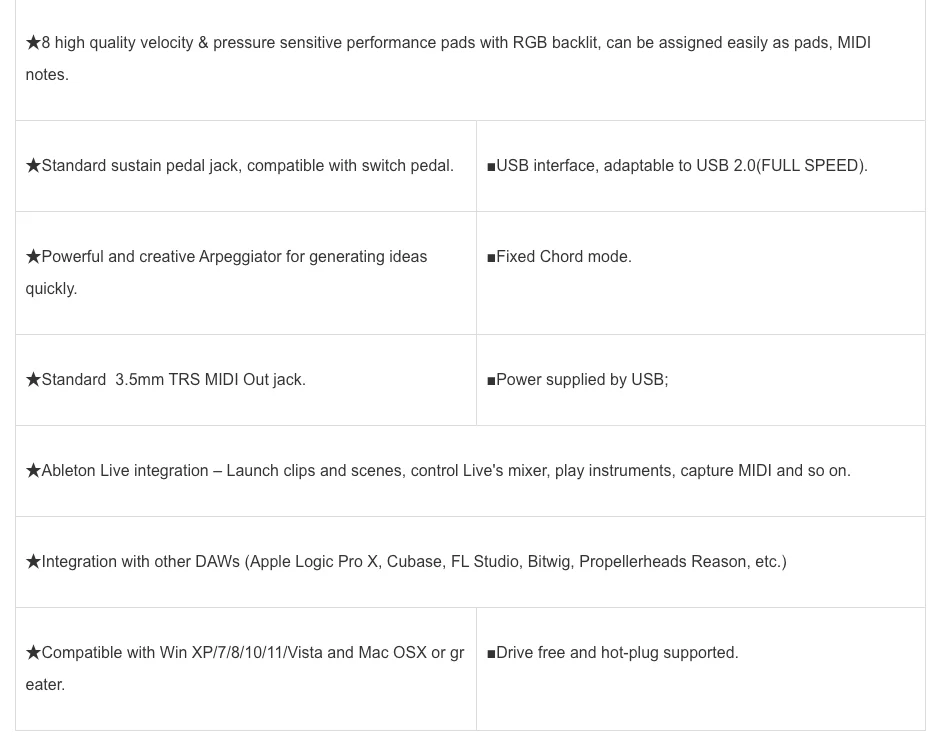Click the star before 'Standard 3.5mm TRS MIDI'

click(x=33, y=380)
